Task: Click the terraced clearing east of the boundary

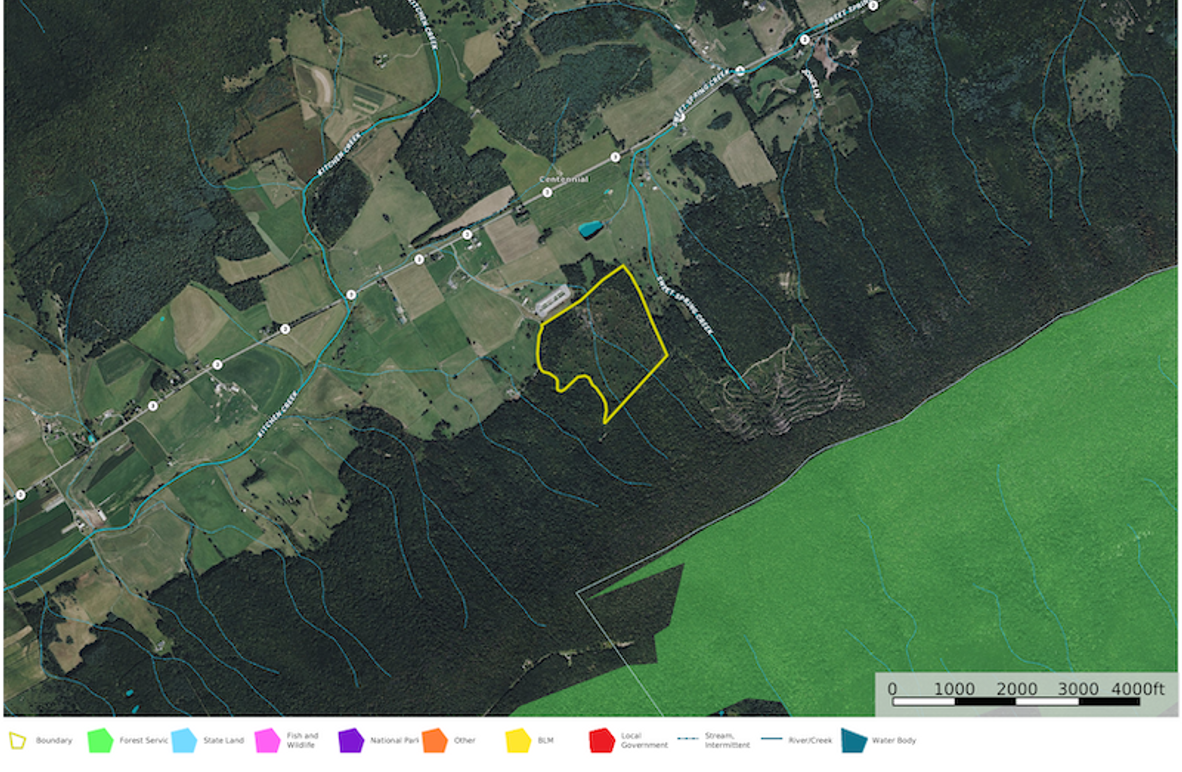Action: (790, 385)
